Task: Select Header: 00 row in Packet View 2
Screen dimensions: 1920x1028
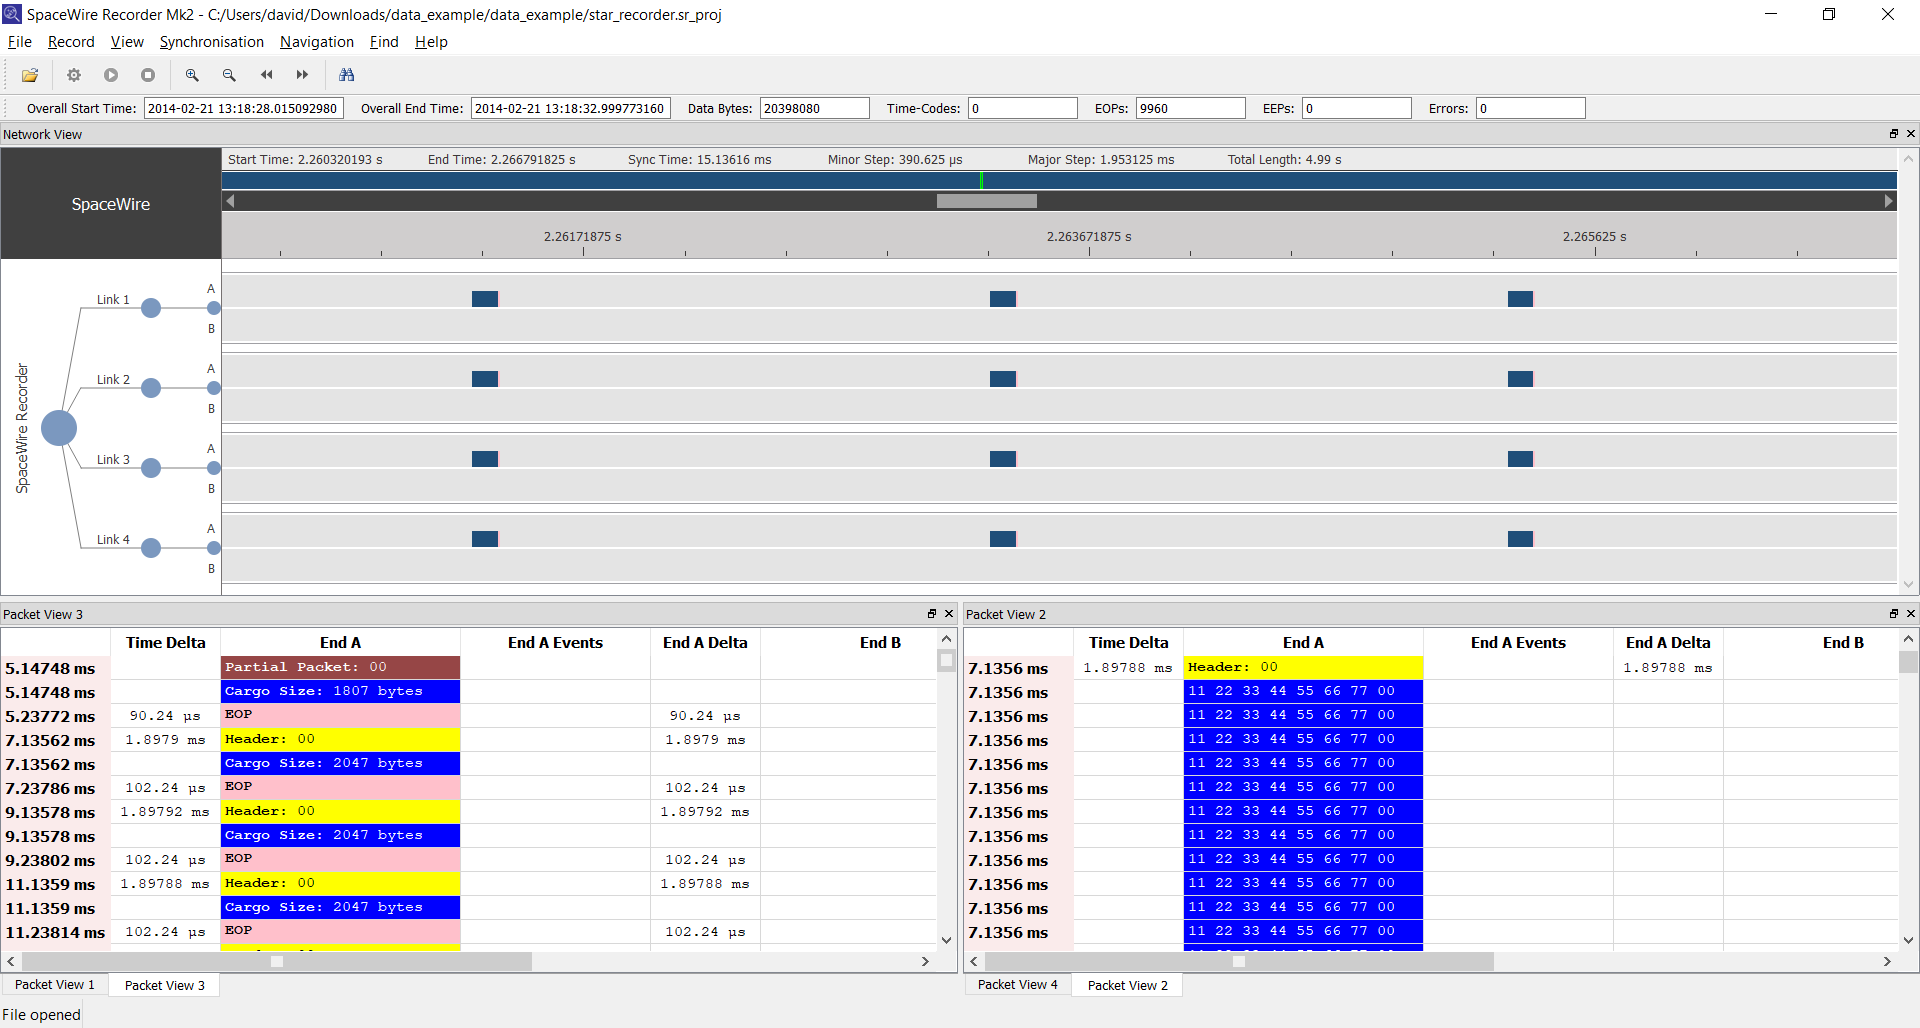Action: pos(1303,667)
